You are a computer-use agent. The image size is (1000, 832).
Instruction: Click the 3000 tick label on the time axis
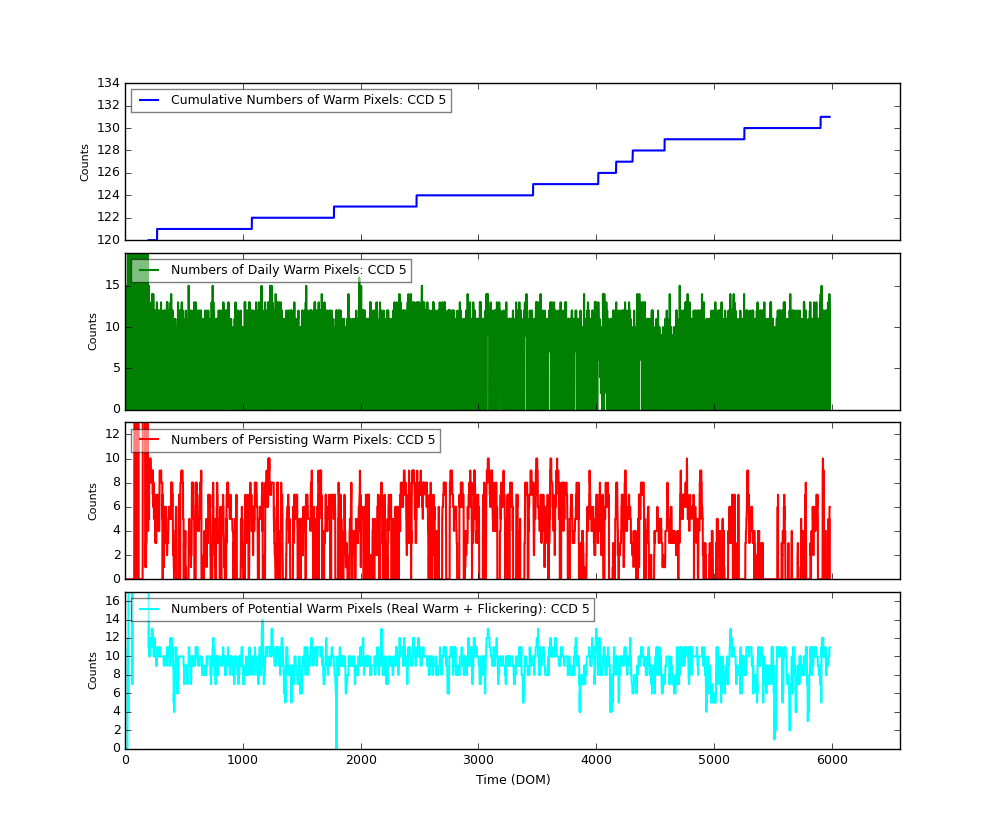click(478, 760)
